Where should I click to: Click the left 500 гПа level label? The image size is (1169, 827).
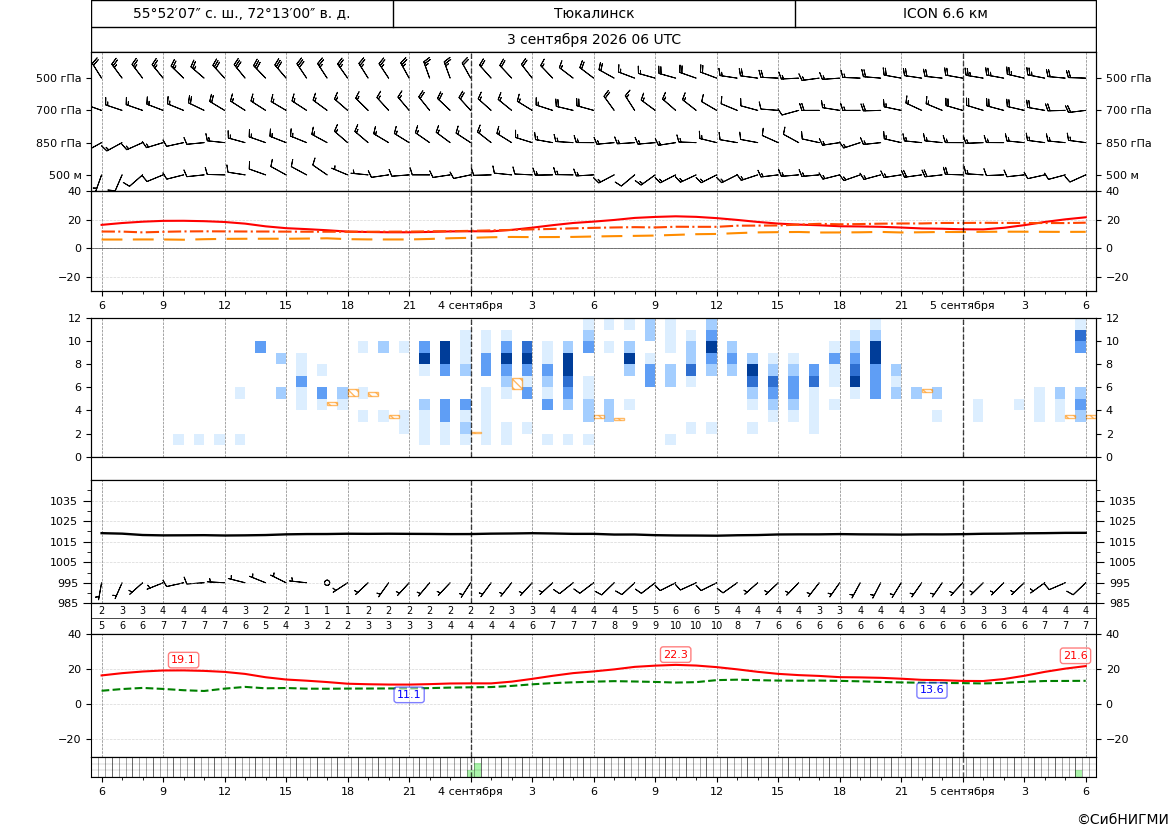pyautogui.click(x=59, y=78)
